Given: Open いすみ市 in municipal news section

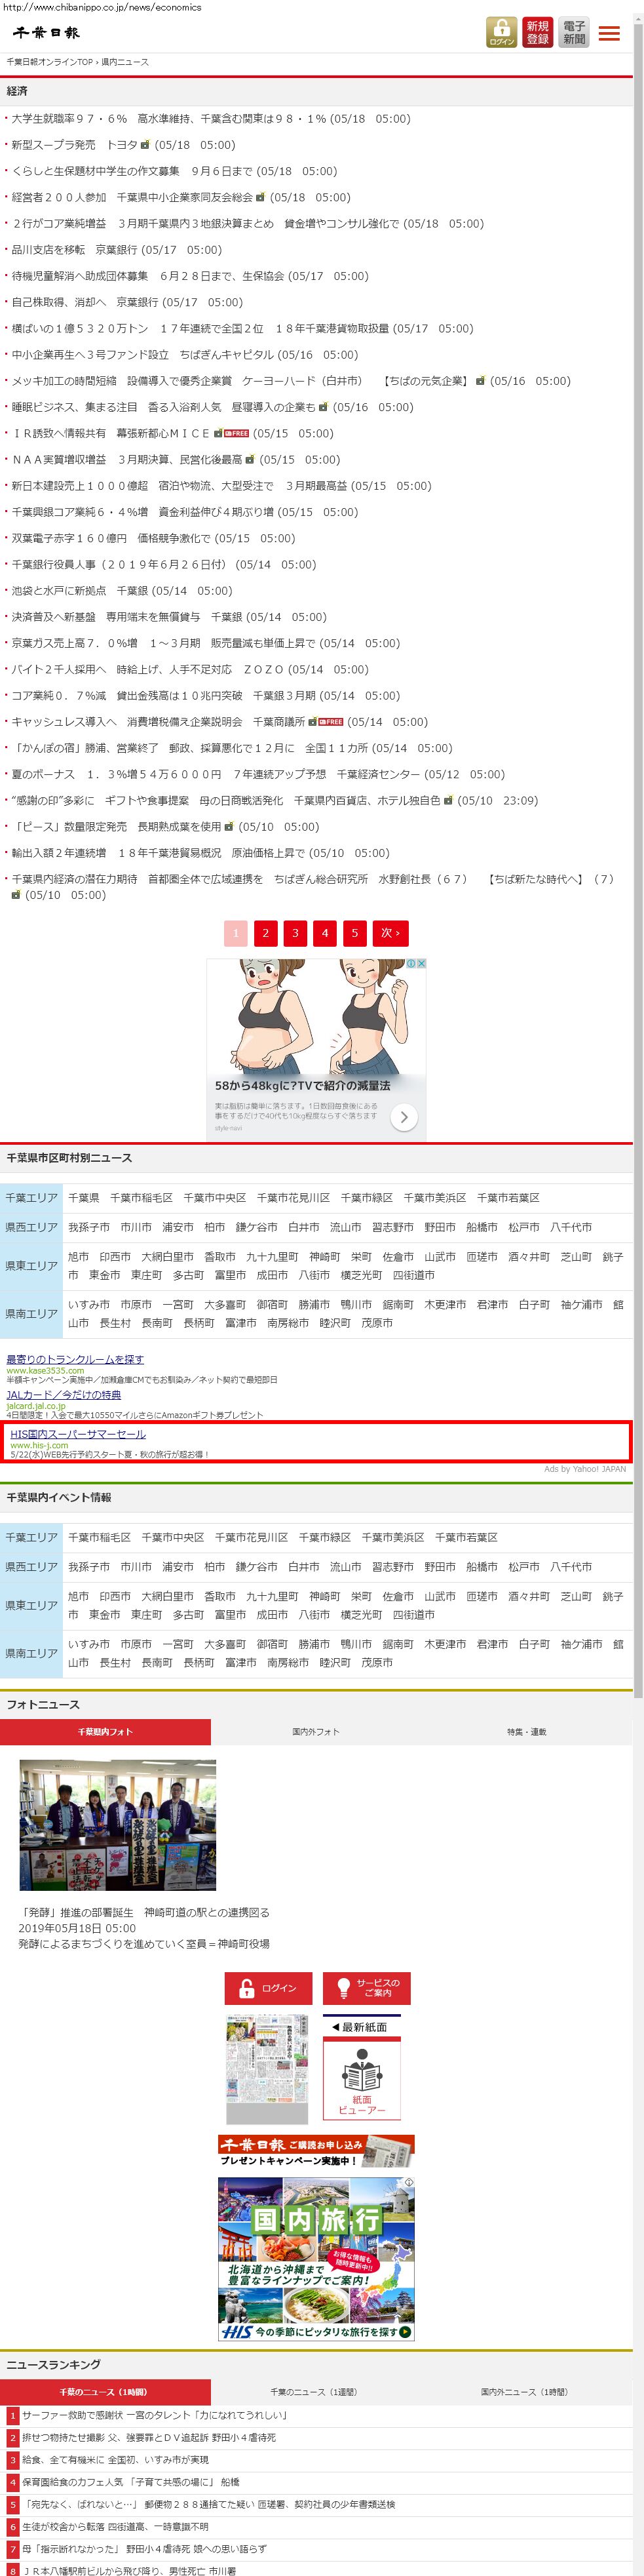Looking at the screenshot, I should [89, 1305].
